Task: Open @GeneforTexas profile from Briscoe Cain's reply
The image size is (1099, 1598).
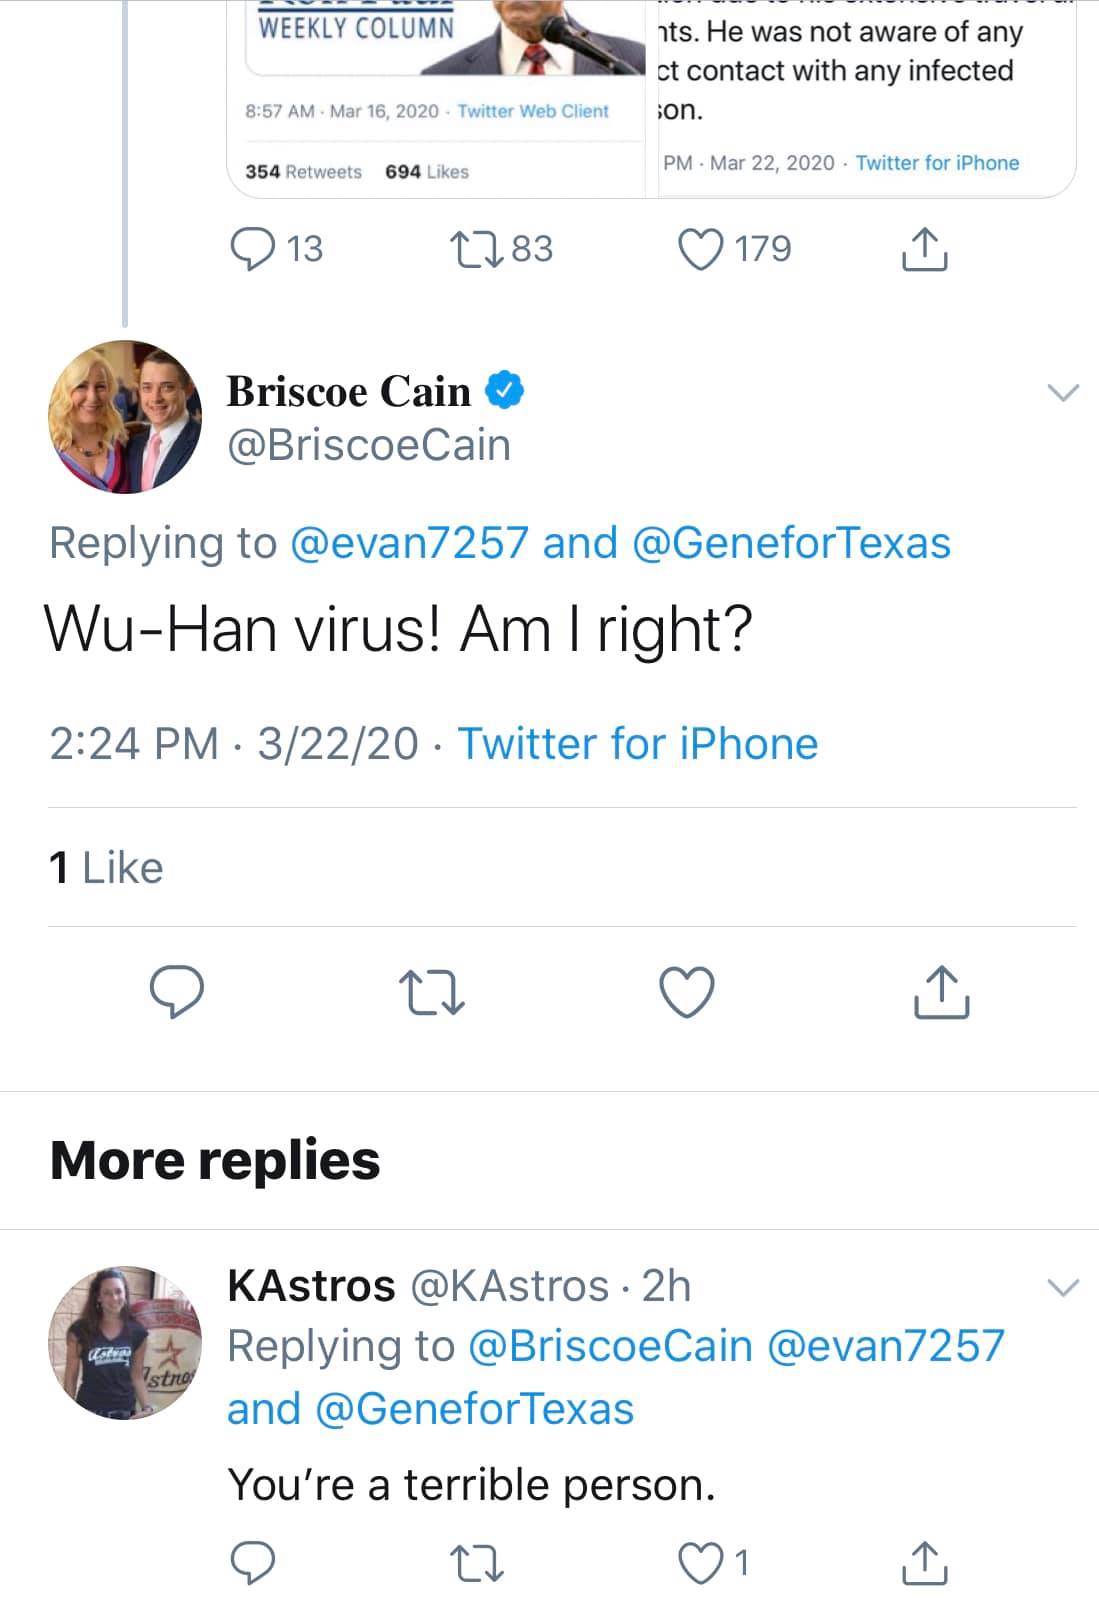Action: tap(791, 543)
